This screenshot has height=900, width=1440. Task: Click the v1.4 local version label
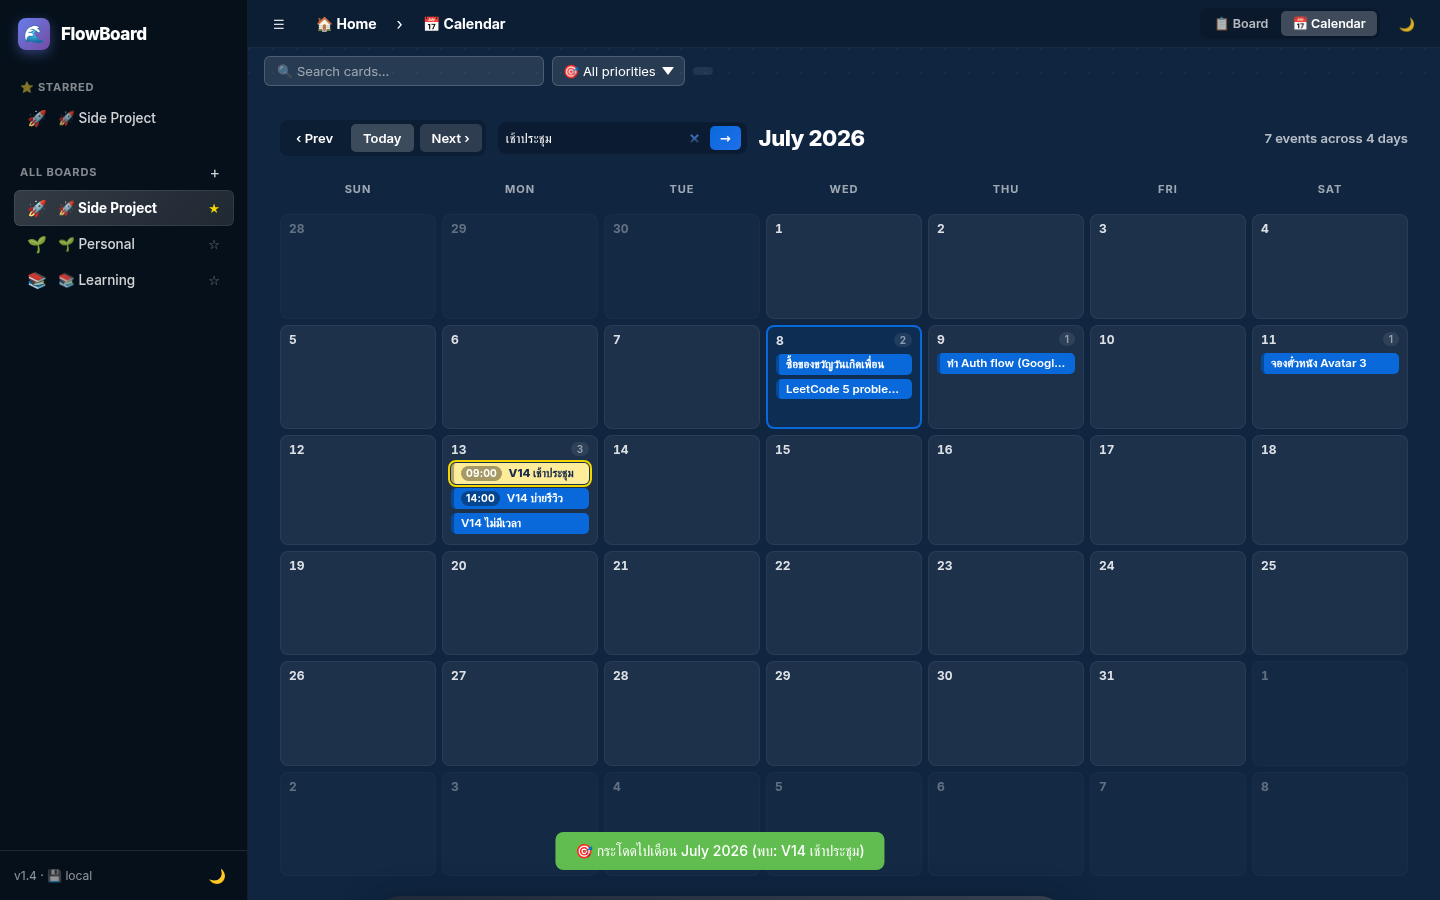tap(53, 876)
